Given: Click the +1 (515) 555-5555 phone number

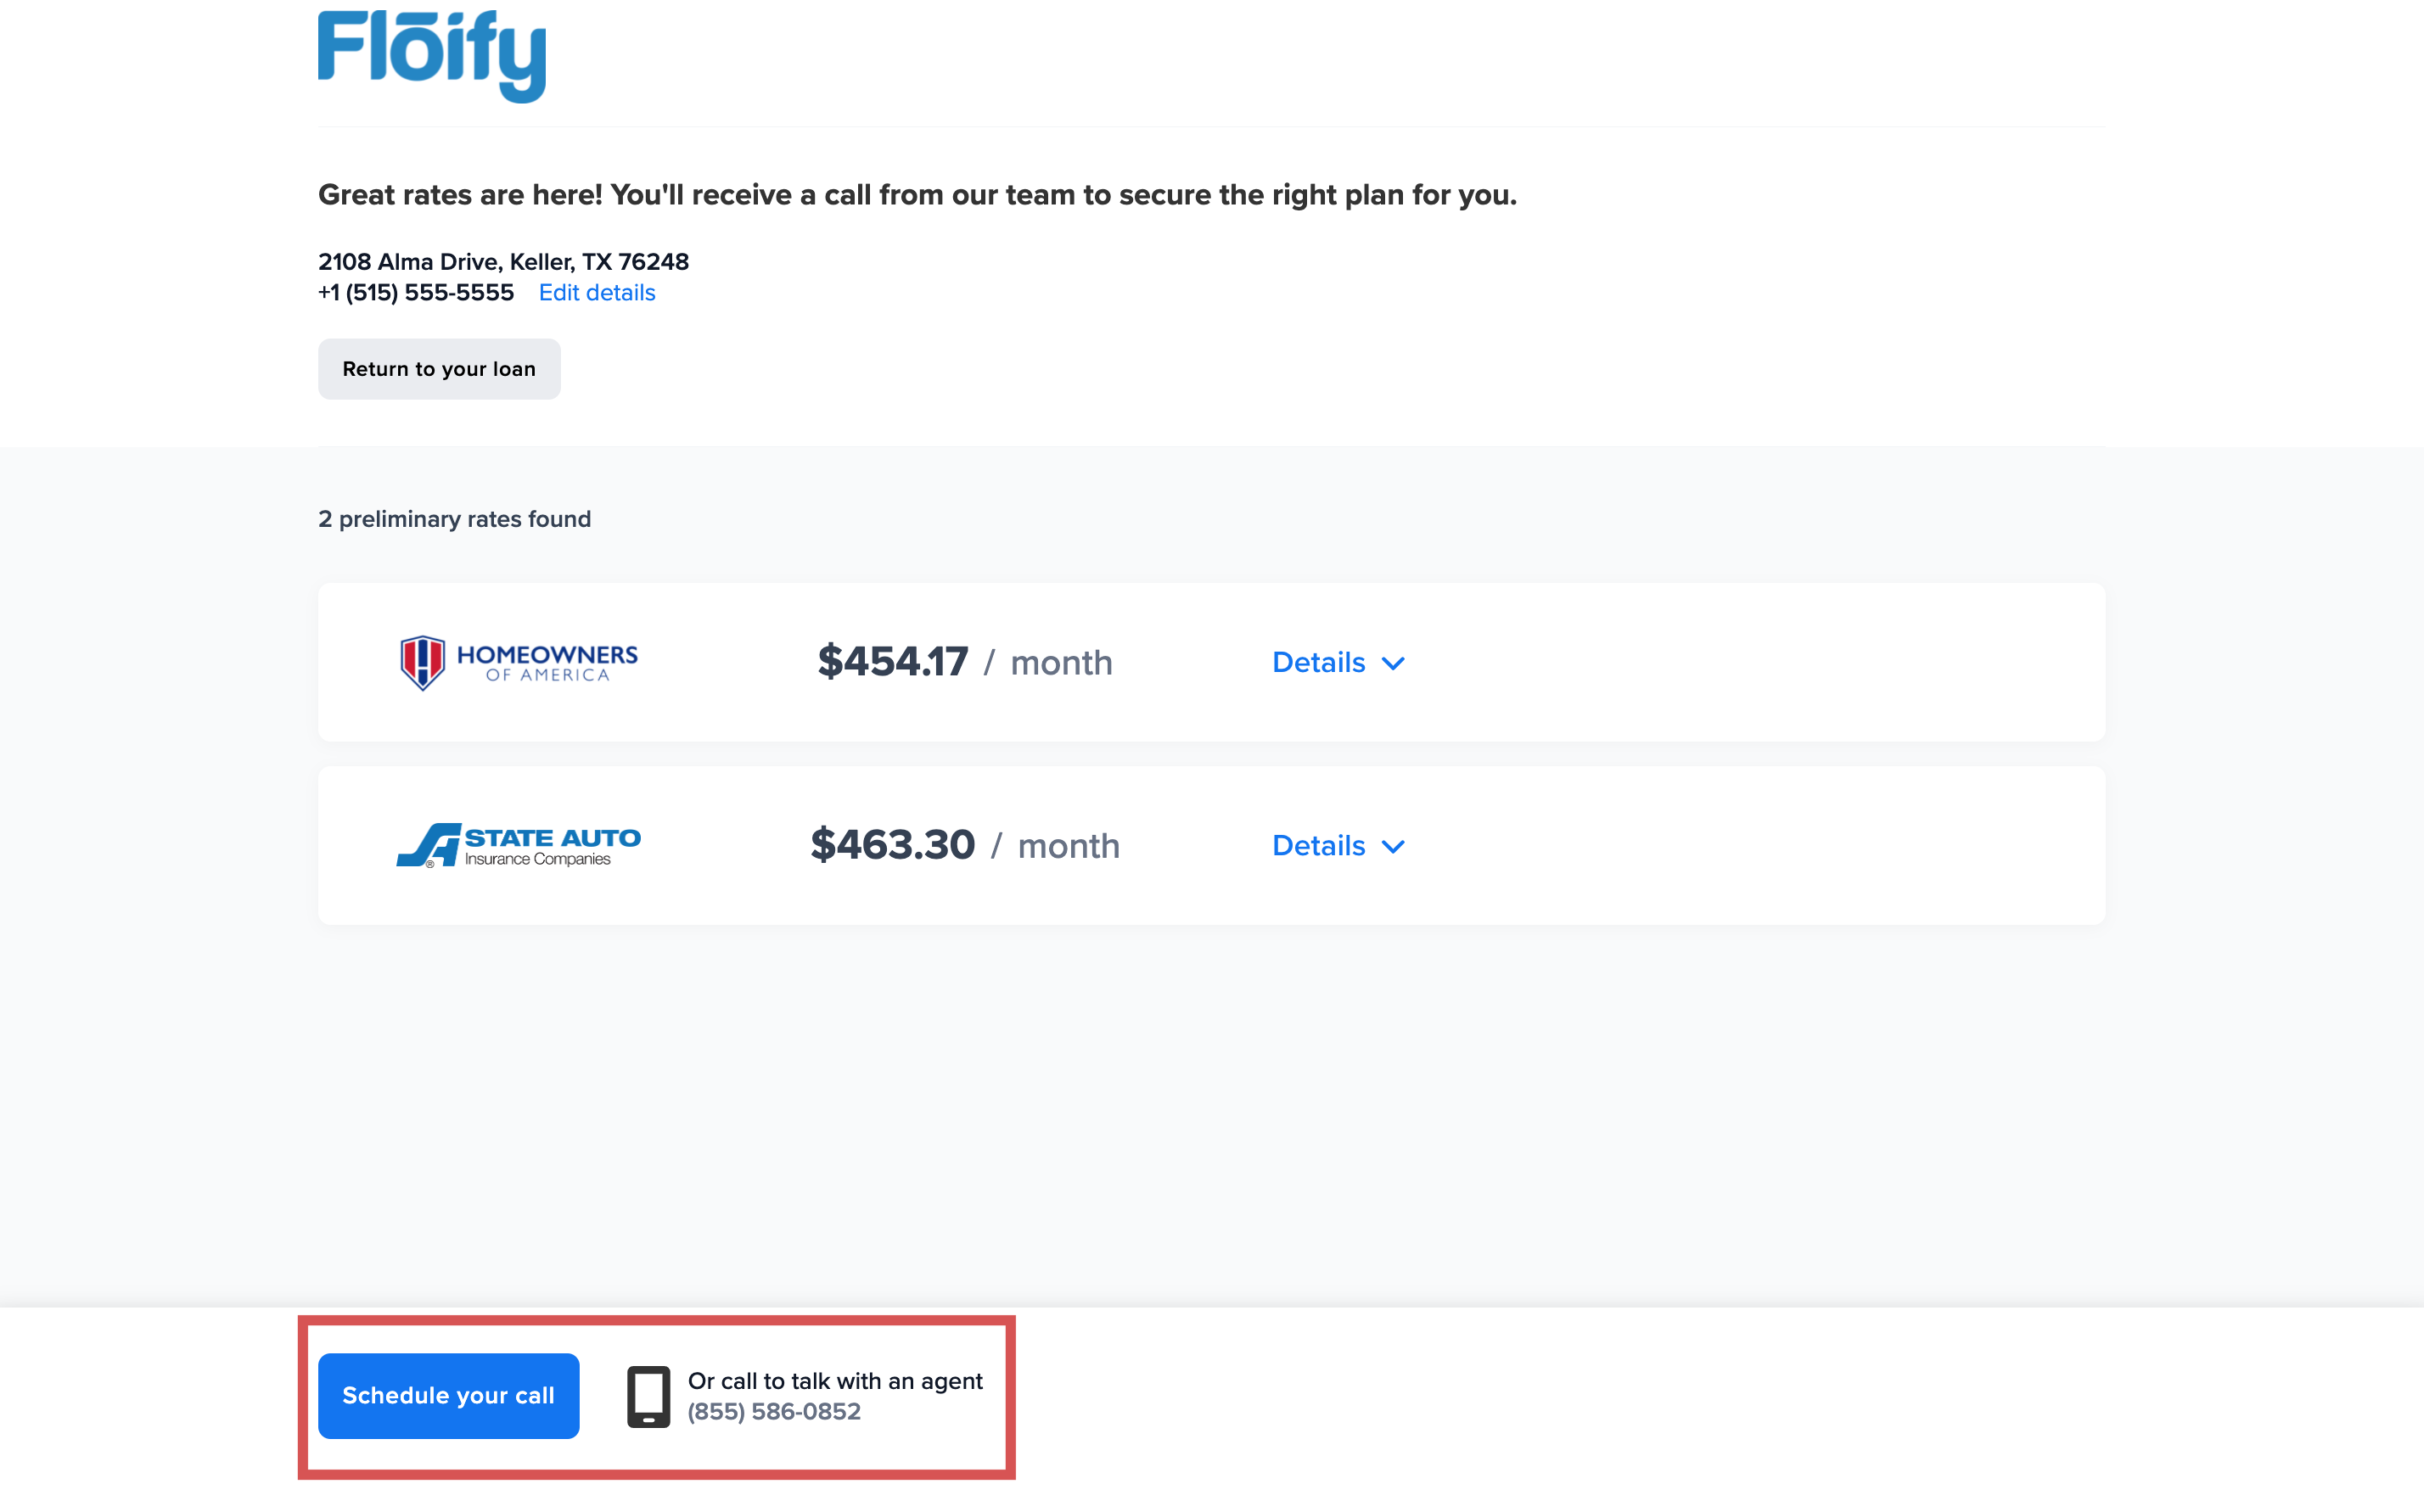Looking at the screenshot, I should 416,292.
